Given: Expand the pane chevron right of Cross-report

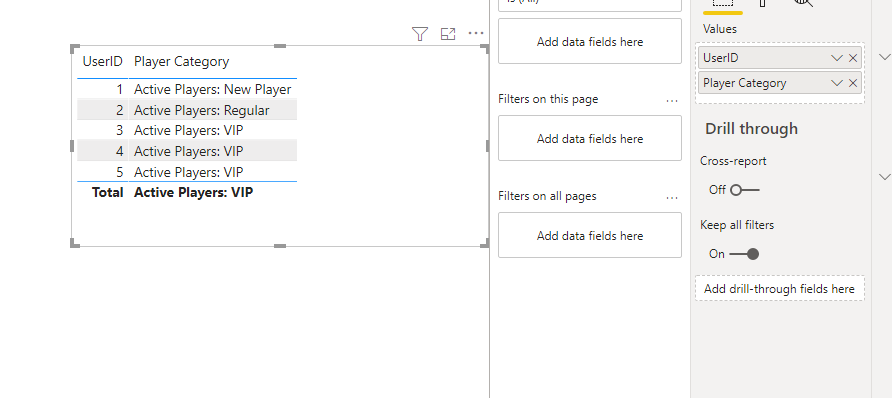Looking at the screenshot, I should coord(885,177).
